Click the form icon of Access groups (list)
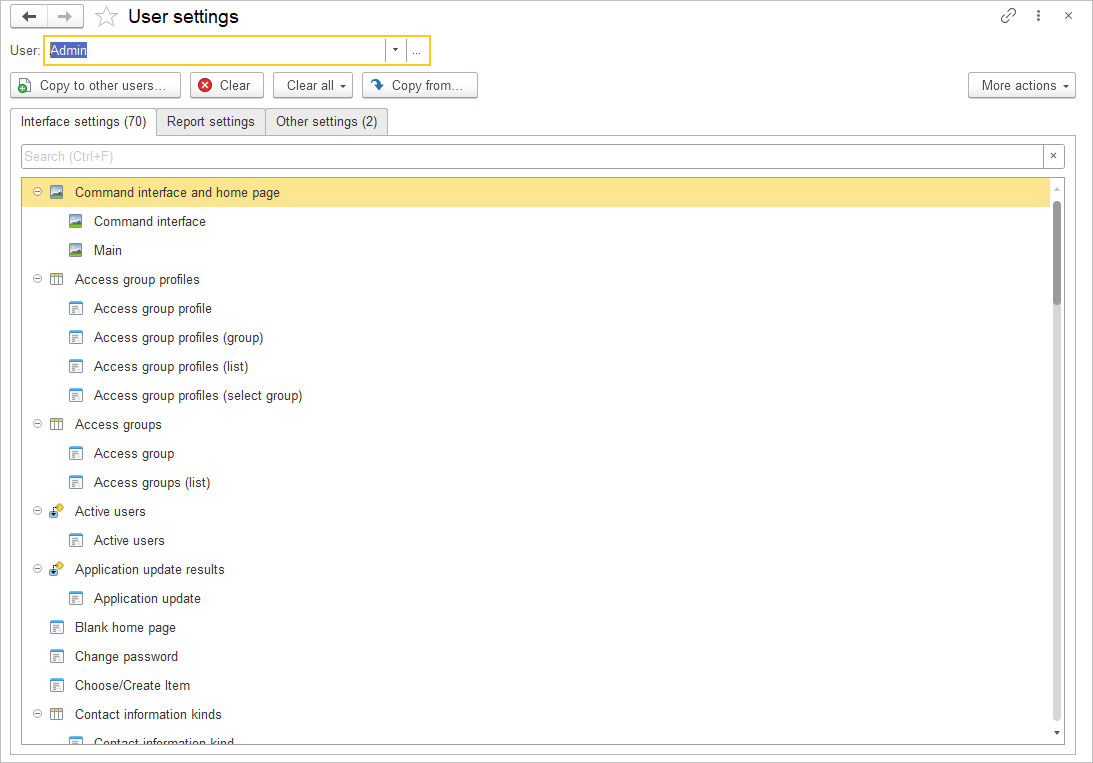 coord(76,482)
